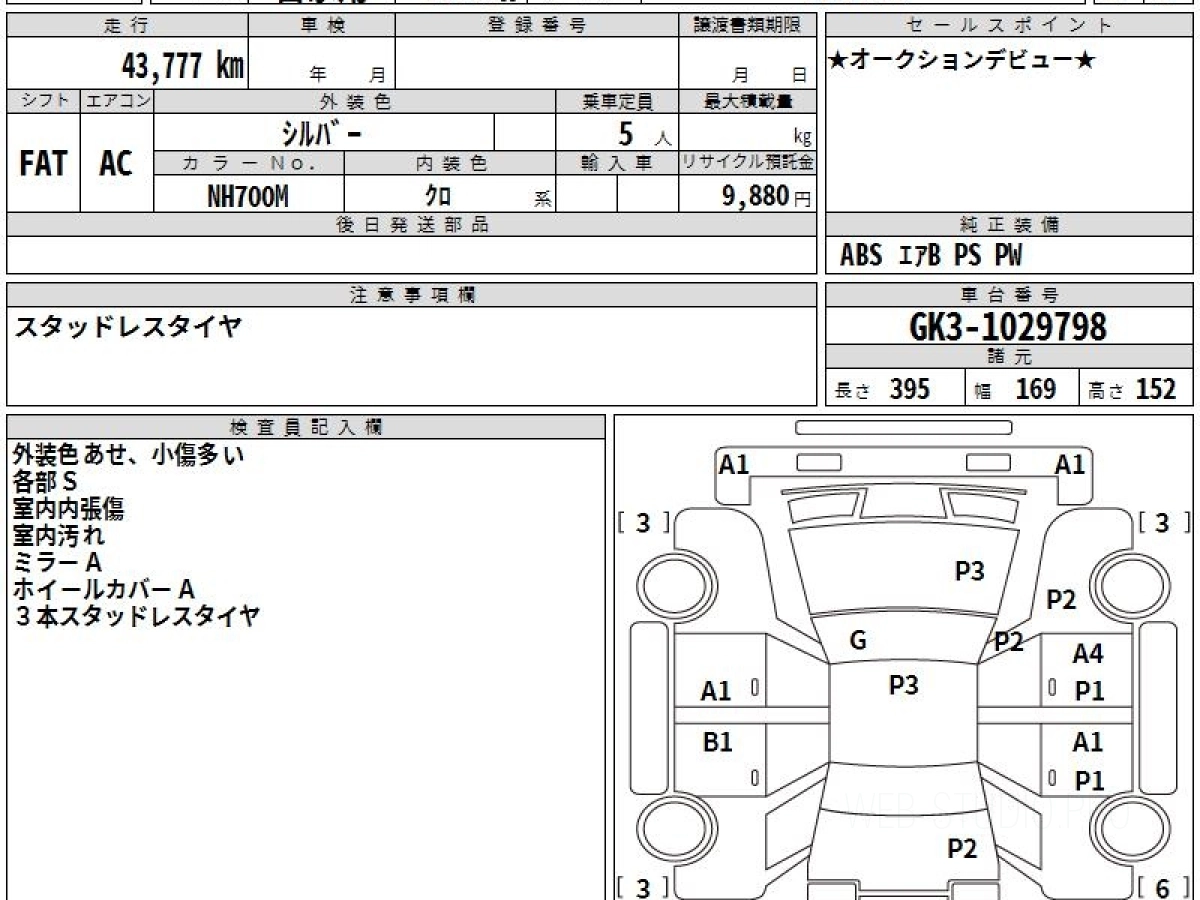
Task: Click the P3 mark on the roof
Action: tap(903, 685)
